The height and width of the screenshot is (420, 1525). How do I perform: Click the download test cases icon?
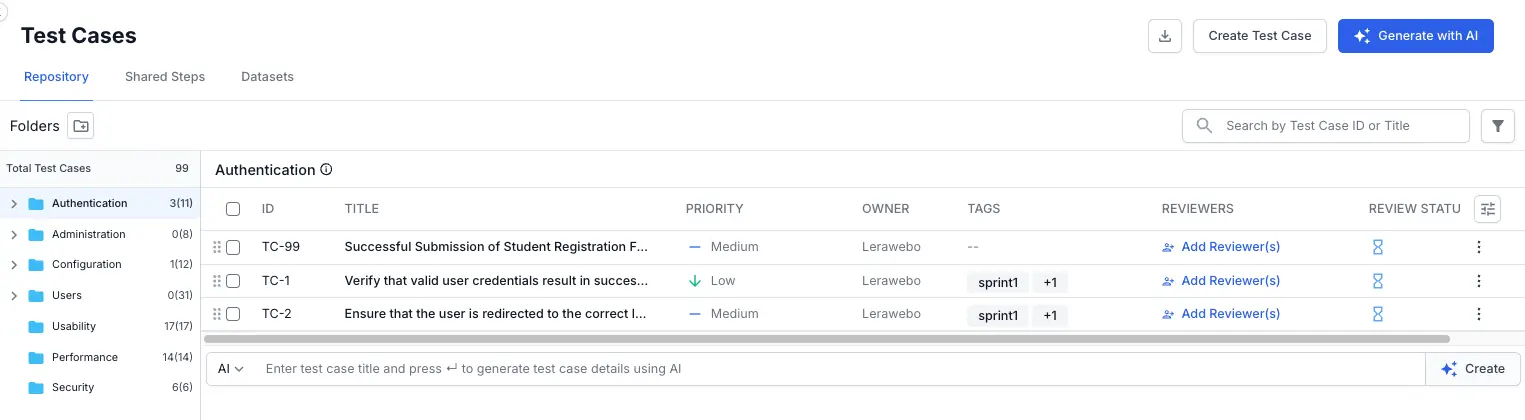1164,36
